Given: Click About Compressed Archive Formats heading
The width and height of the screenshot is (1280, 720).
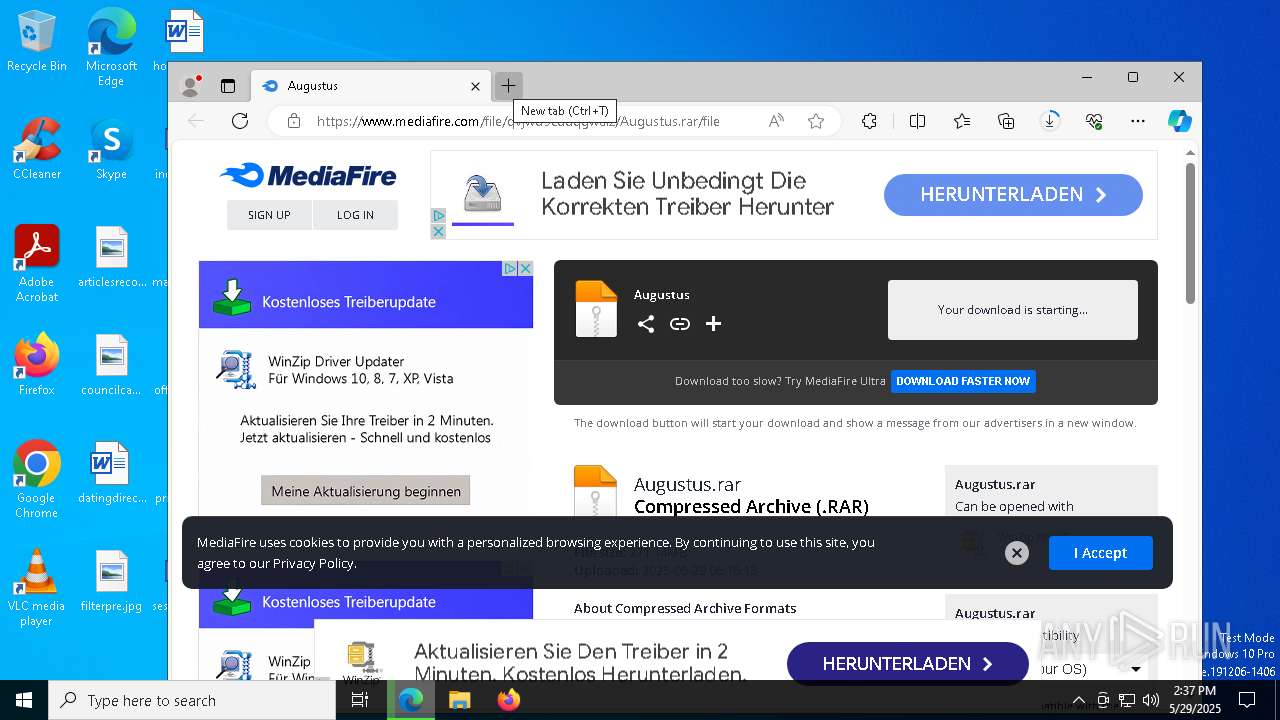Looking at the screenshot, I should point(685,608).
